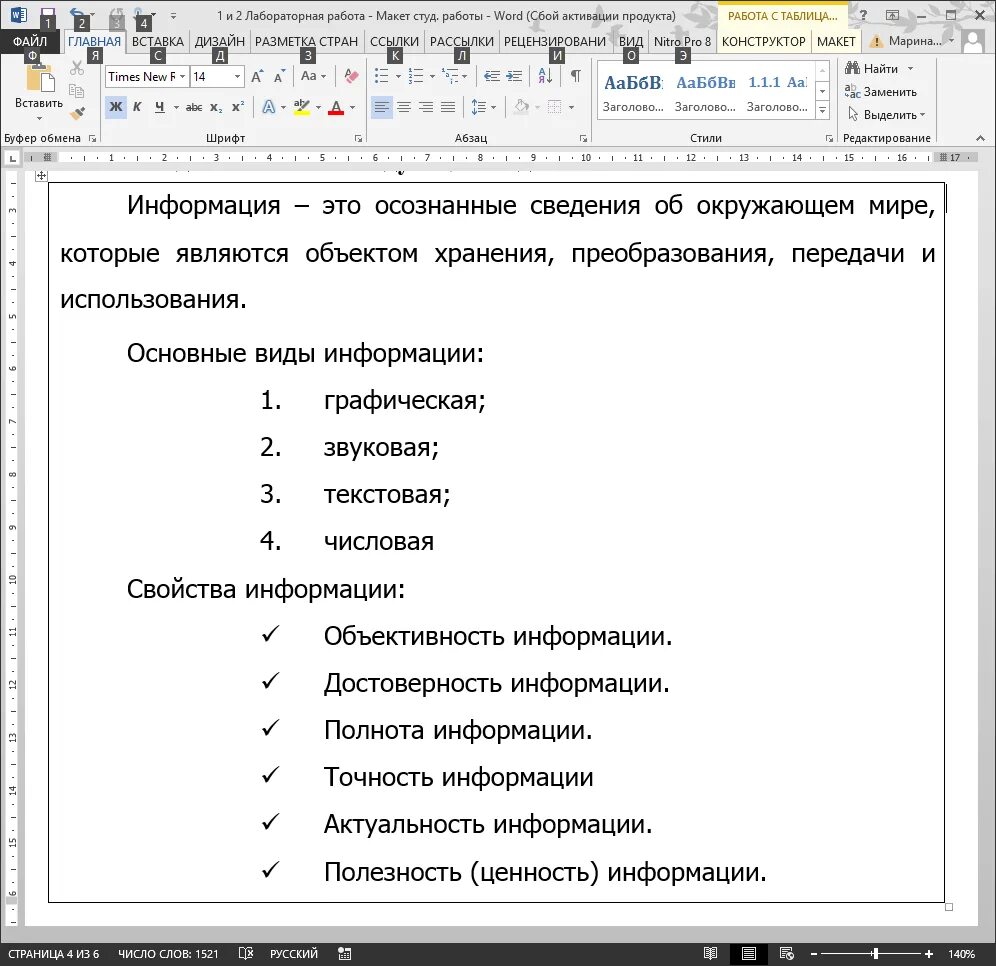Click page count СТРАНИЦА 4 ИЗ 6
The width and height of the screenshot is (996, 966).
[x=54, y=953]
